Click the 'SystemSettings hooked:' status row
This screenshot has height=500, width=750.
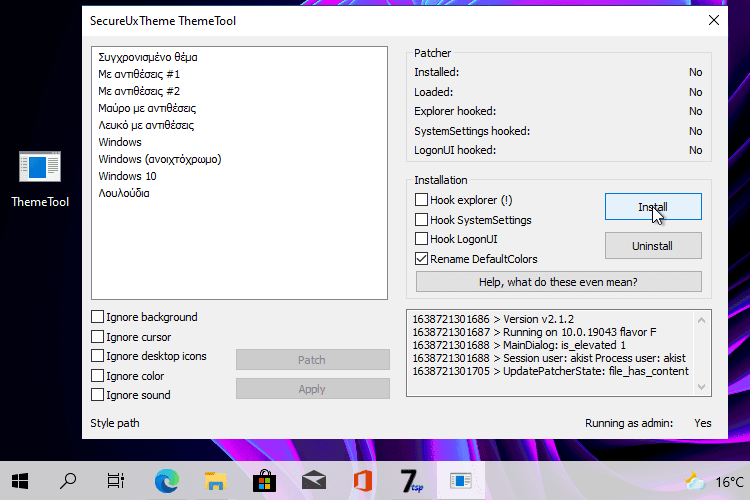click(x=558, y=131)
